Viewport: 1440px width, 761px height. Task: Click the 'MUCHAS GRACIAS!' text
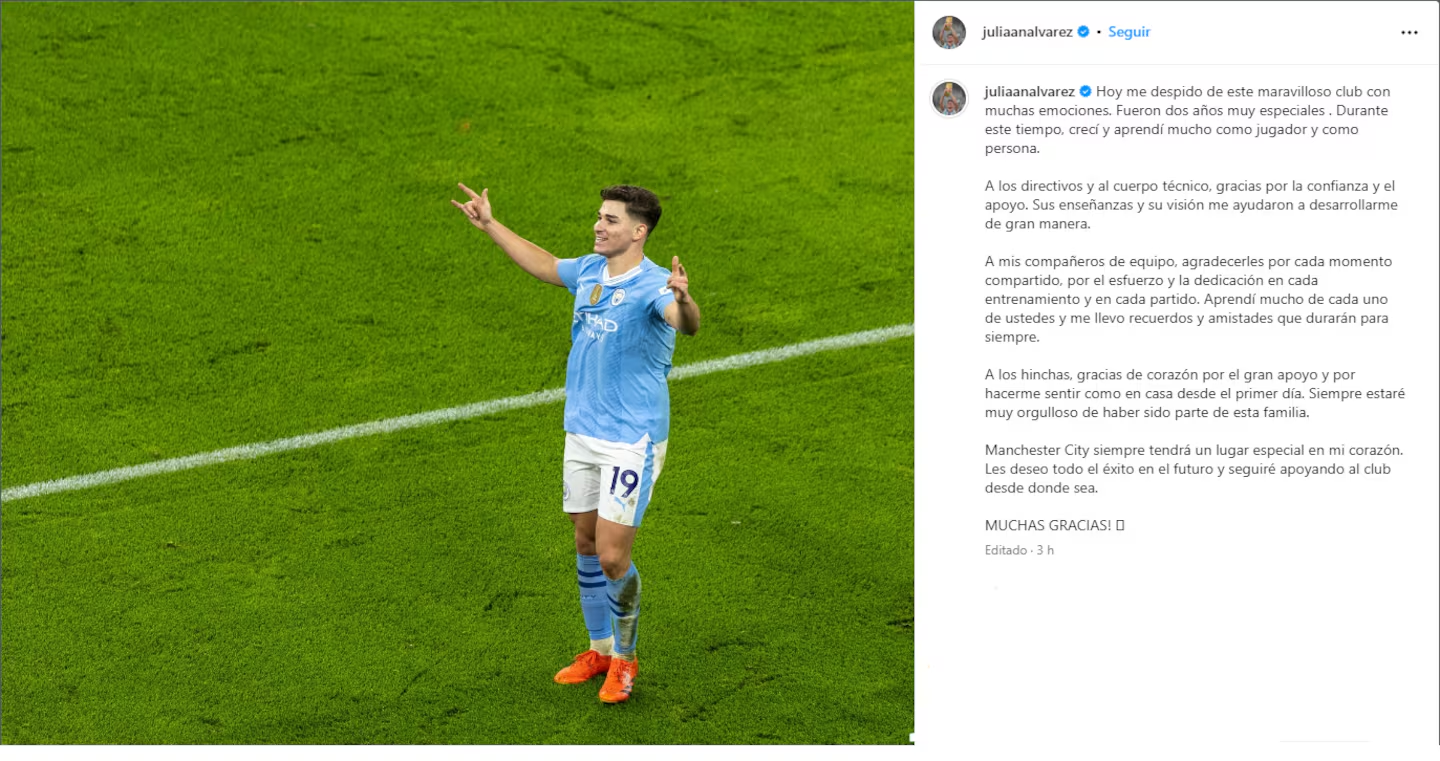click(x=1048, y=525)
